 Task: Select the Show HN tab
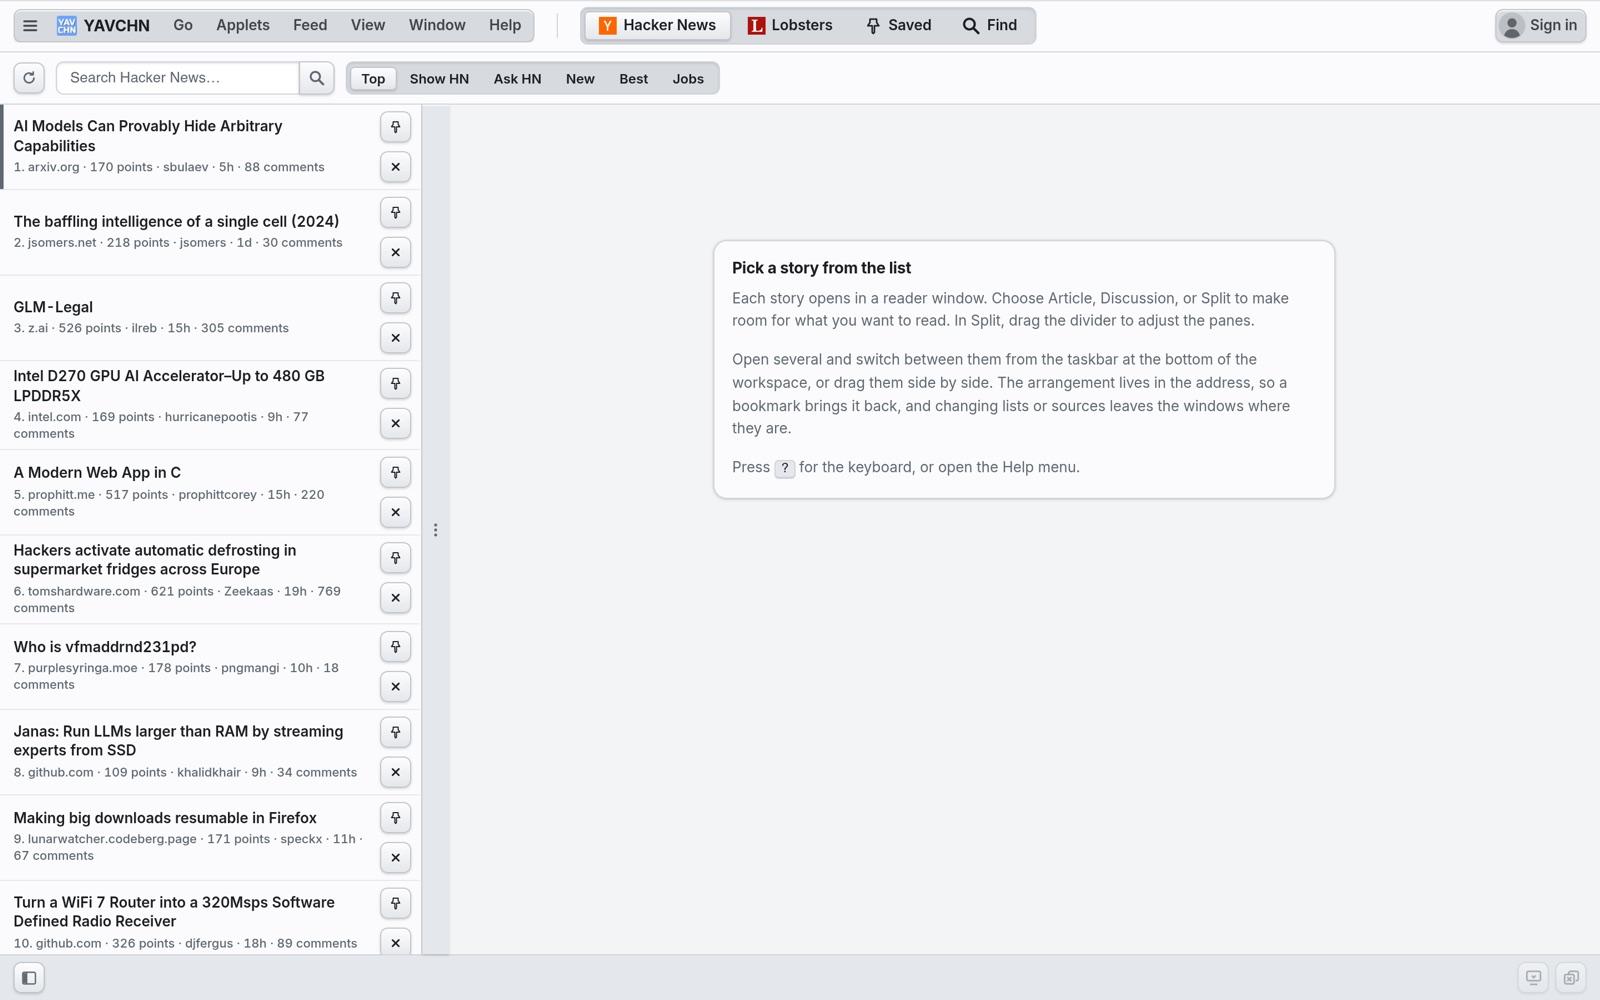coord(439,79)
